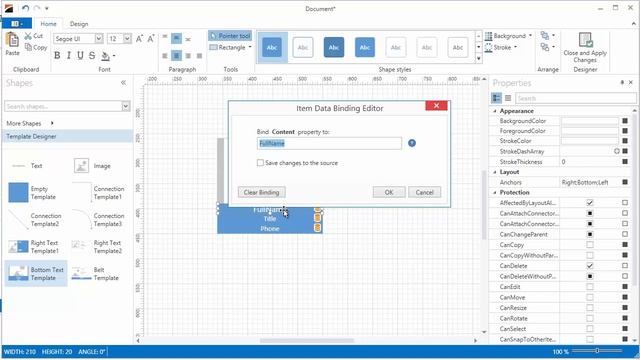The width and height of the screenshot is (640, 360).
Task: Expand the shape styles gallery
Action: coord(479,58)
